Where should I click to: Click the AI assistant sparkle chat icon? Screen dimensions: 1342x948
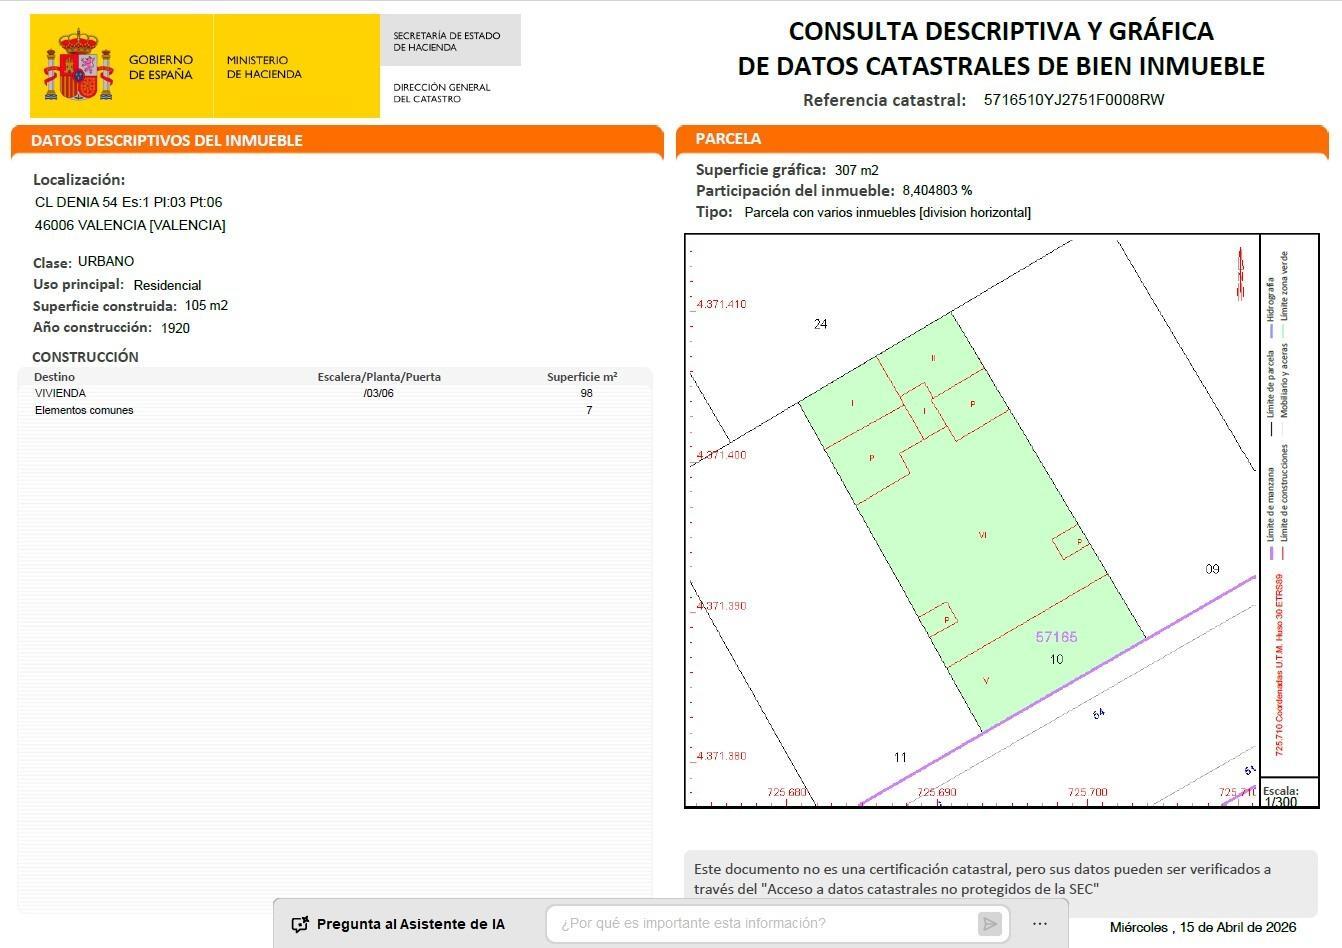(299, 924)
